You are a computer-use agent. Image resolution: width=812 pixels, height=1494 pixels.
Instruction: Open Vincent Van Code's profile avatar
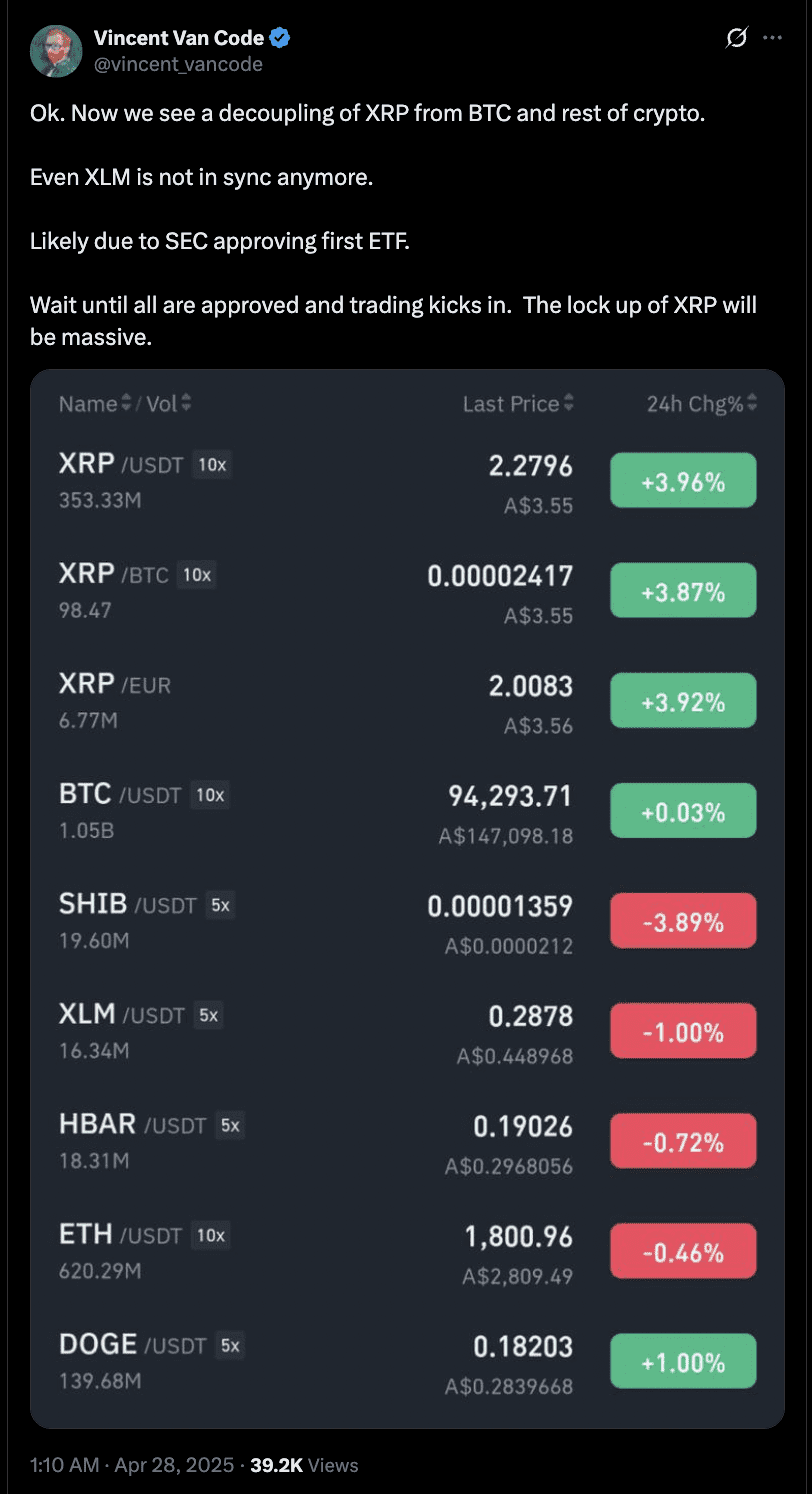click(x=56, y=51)
